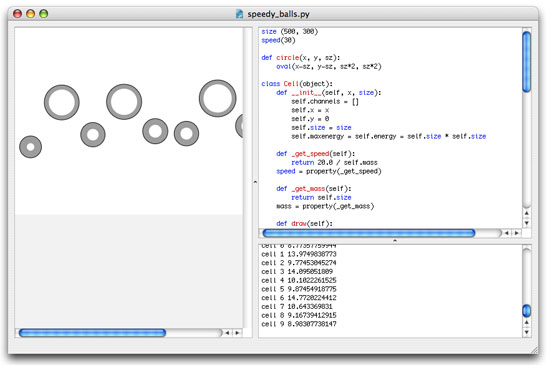Click the code editor scroll left arrow
The height and width of the screenshot is (365, 550).
click(506, 233)
